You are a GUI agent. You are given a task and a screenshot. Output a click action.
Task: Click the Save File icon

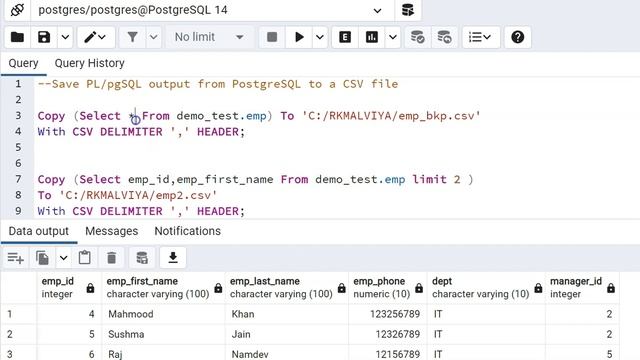coord(44,37)
